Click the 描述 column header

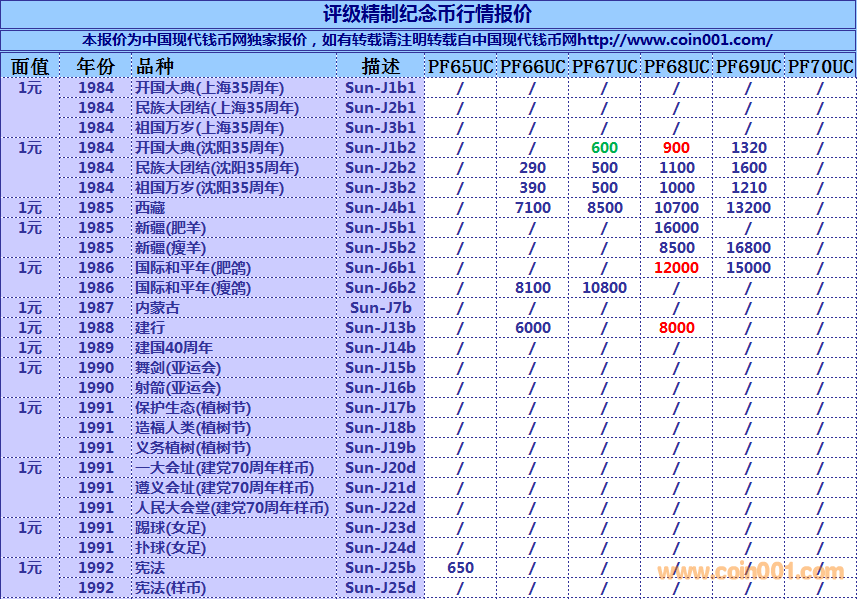381,66
